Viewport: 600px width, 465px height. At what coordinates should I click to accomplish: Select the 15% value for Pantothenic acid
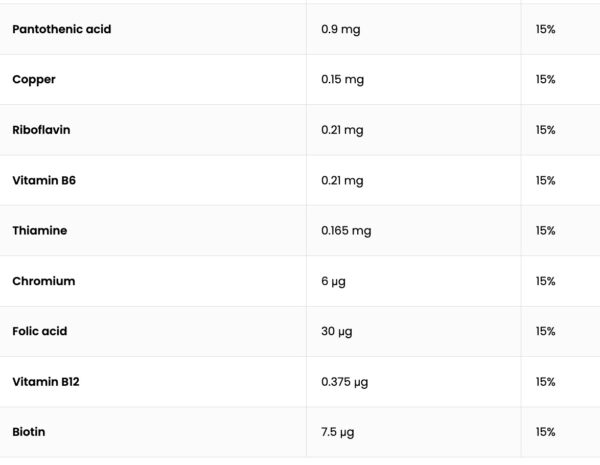click(545, 29)
